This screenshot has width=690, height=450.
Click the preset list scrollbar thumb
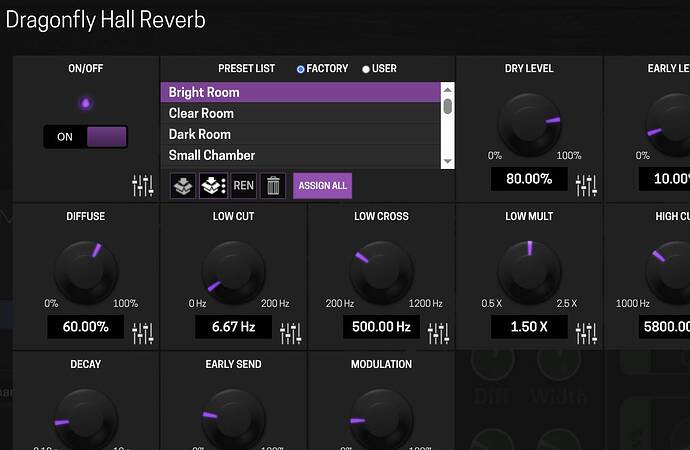click(448, 106)
